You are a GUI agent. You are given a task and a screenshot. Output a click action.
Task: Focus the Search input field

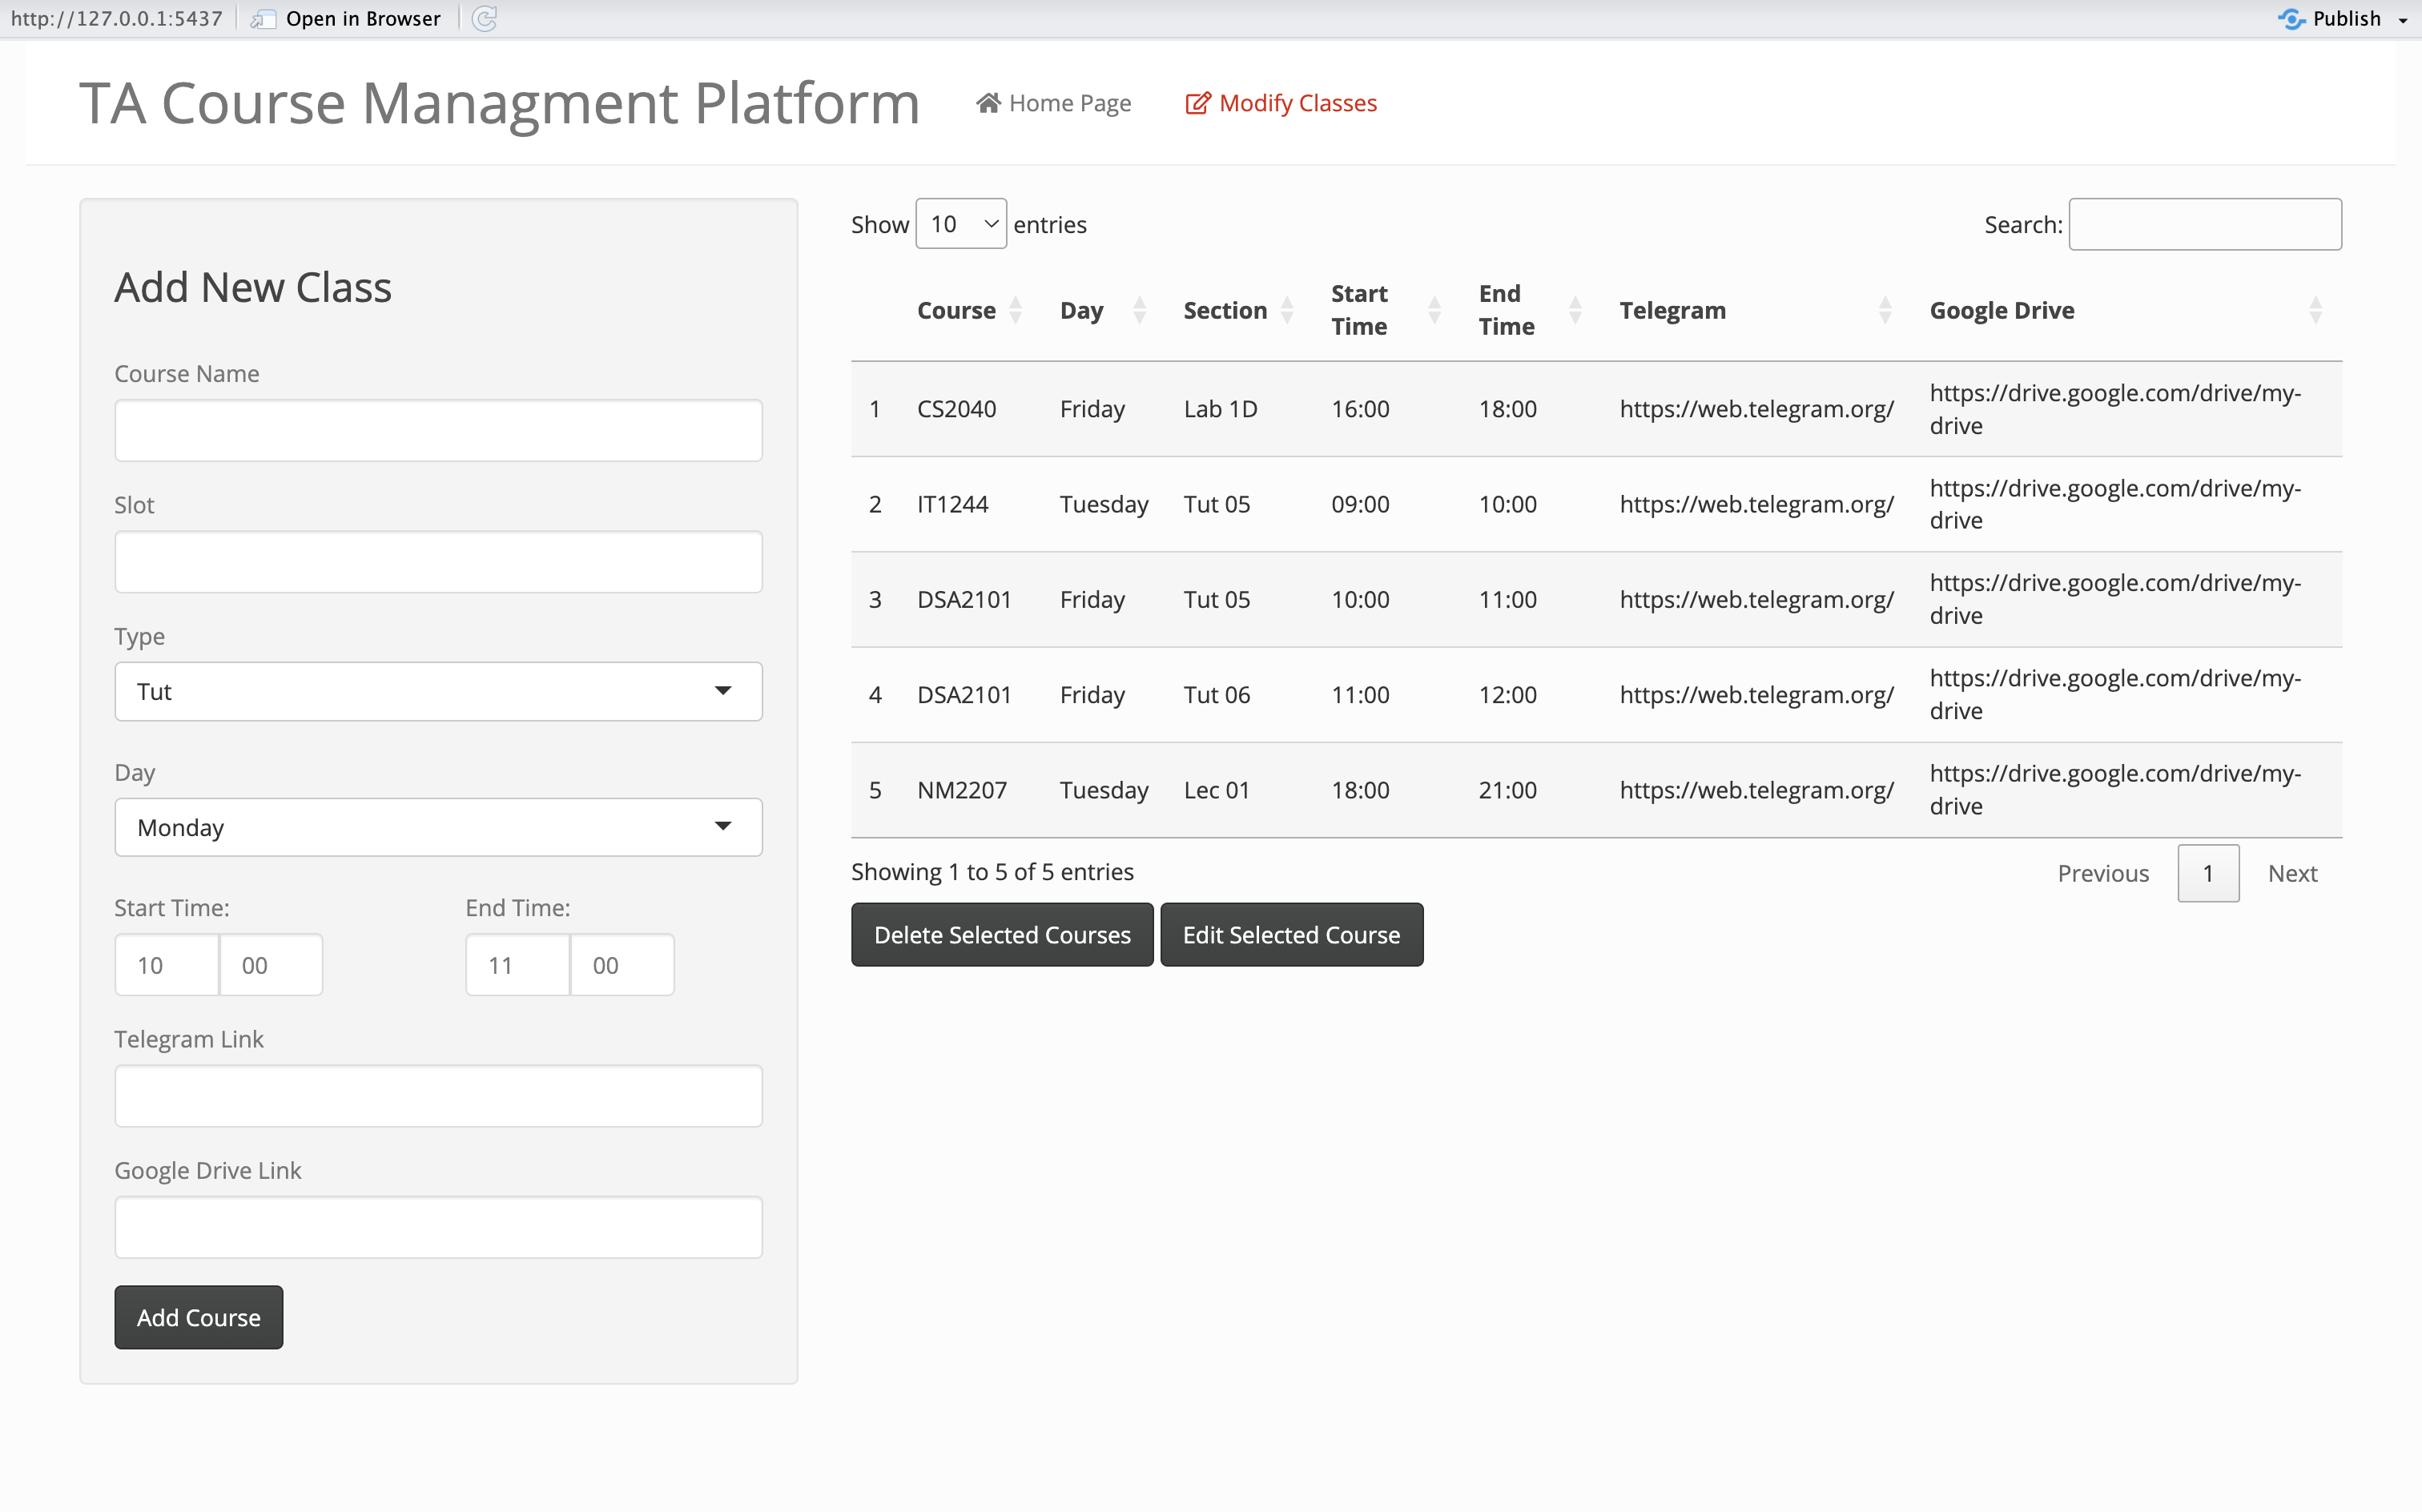pyautogui.click(x=2204, y=224)
